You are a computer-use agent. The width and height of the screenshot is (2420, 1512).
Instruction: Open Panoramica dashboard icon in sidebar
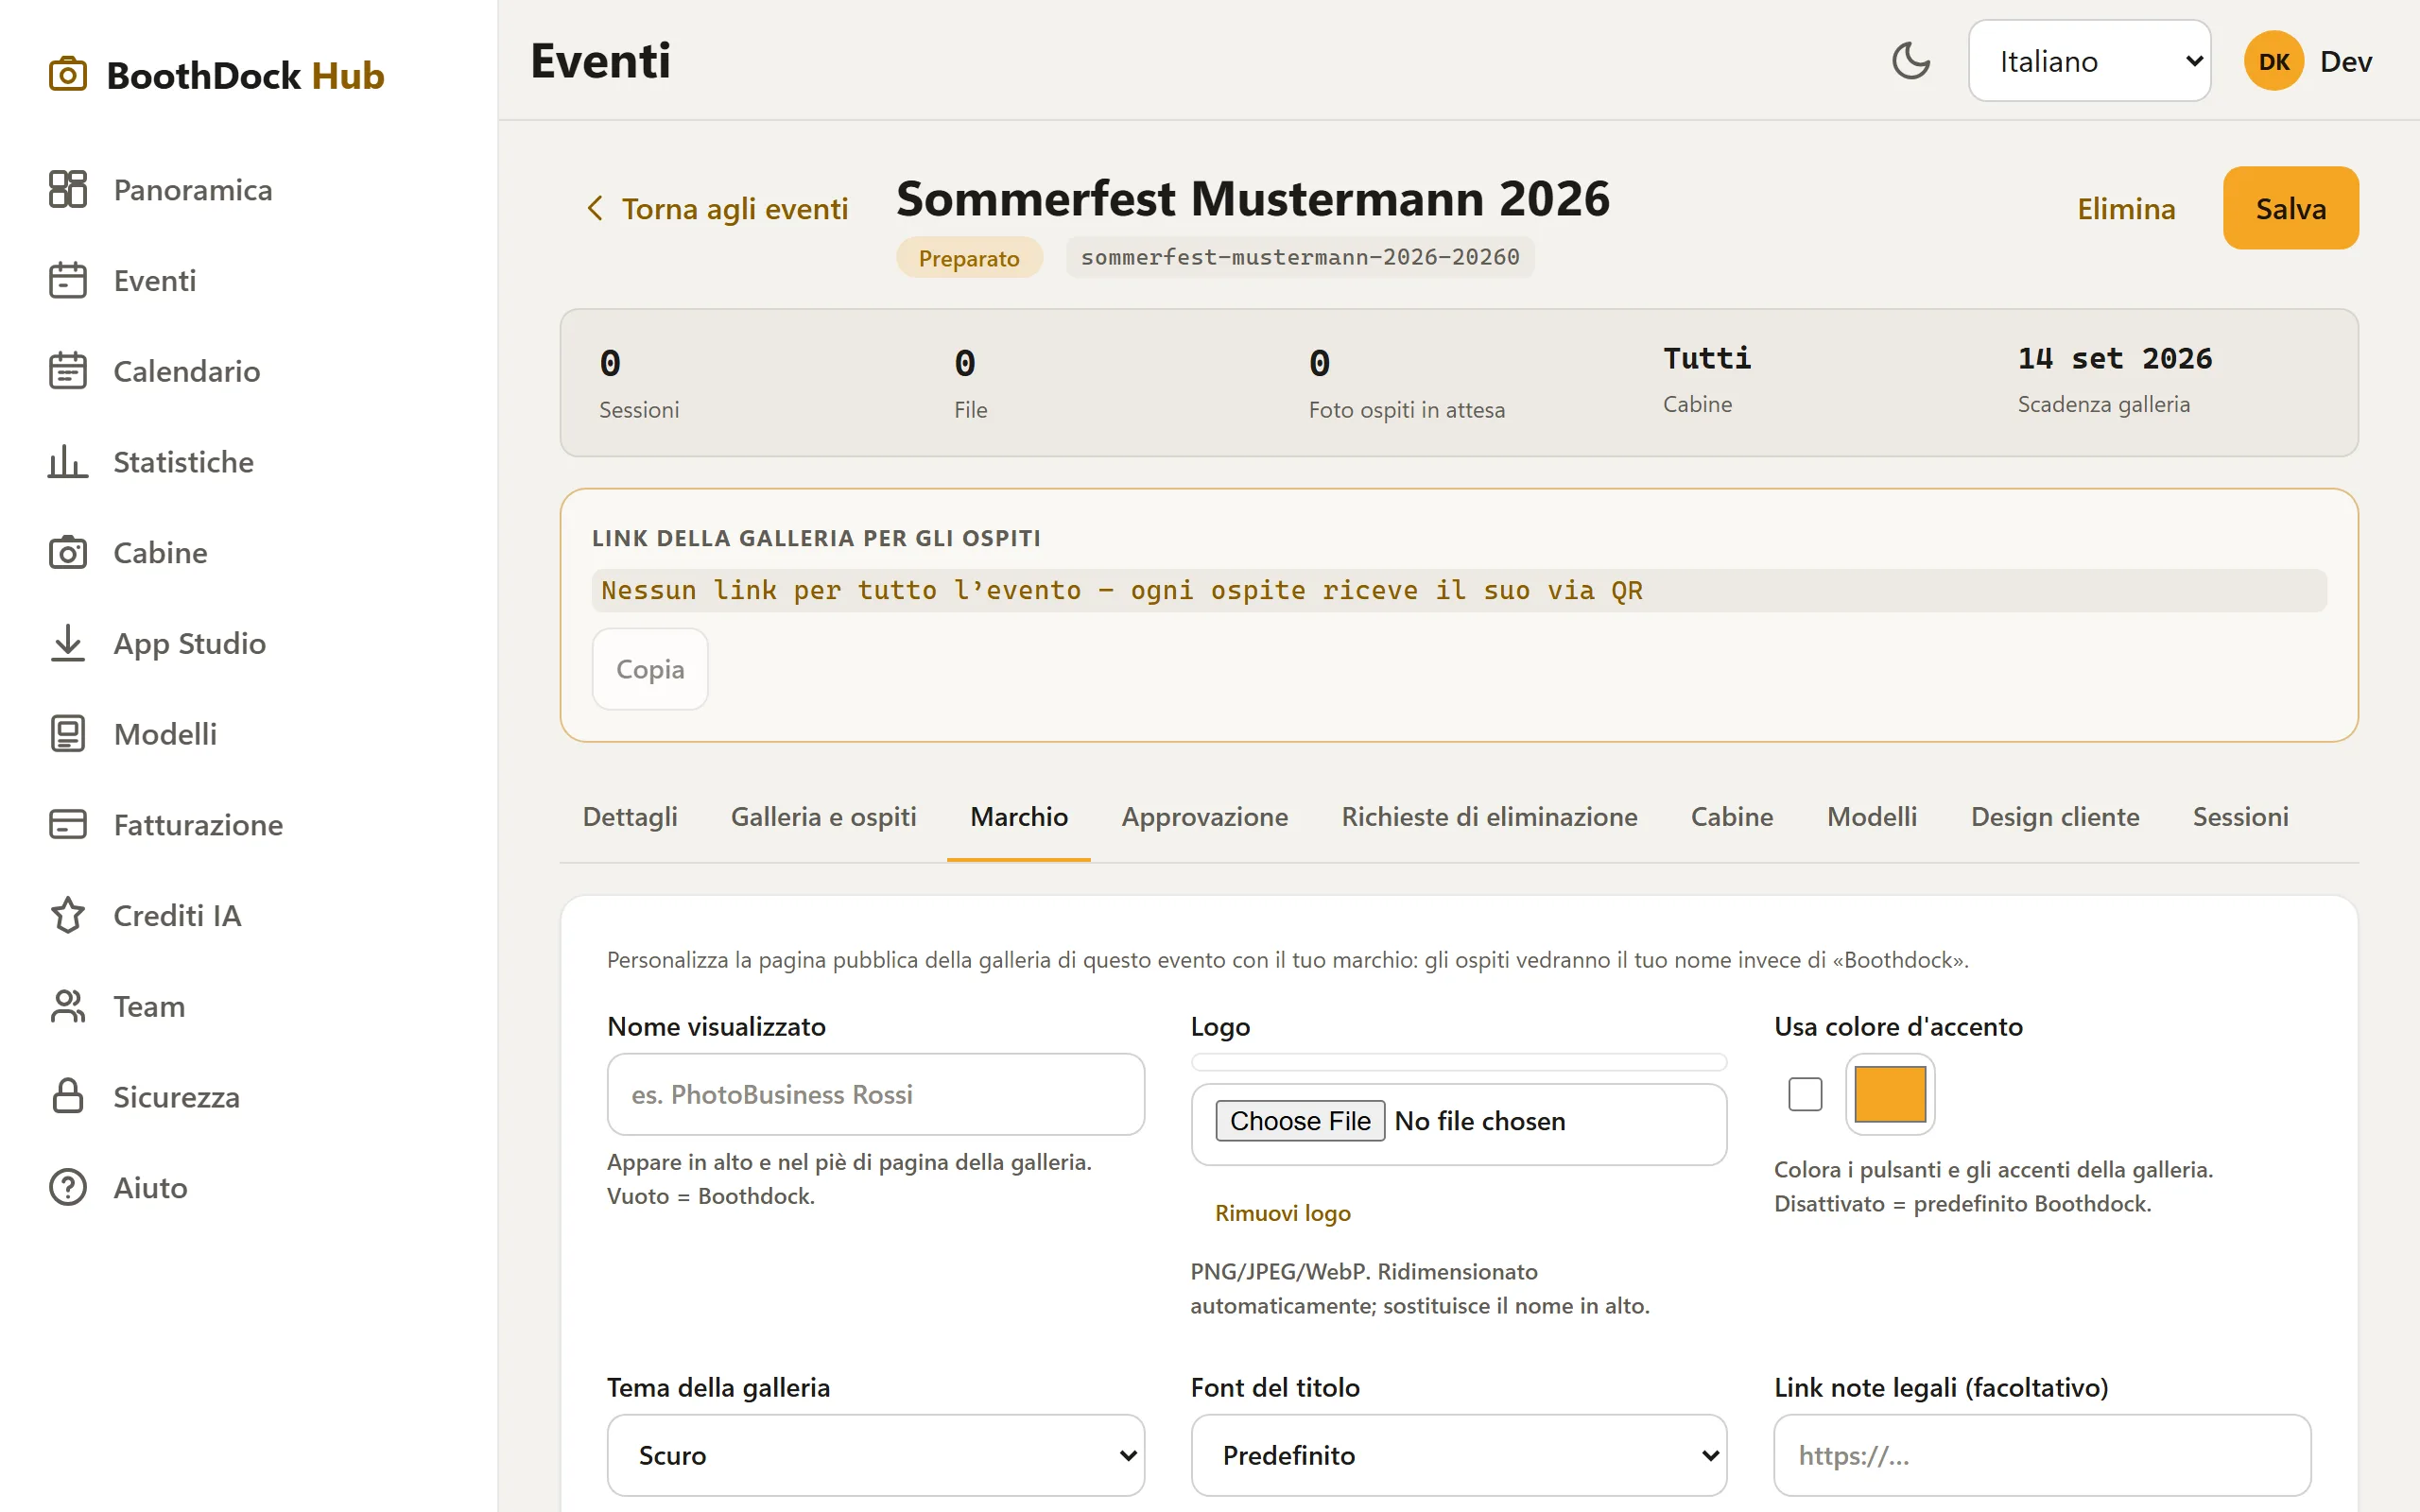coord(68,189)
